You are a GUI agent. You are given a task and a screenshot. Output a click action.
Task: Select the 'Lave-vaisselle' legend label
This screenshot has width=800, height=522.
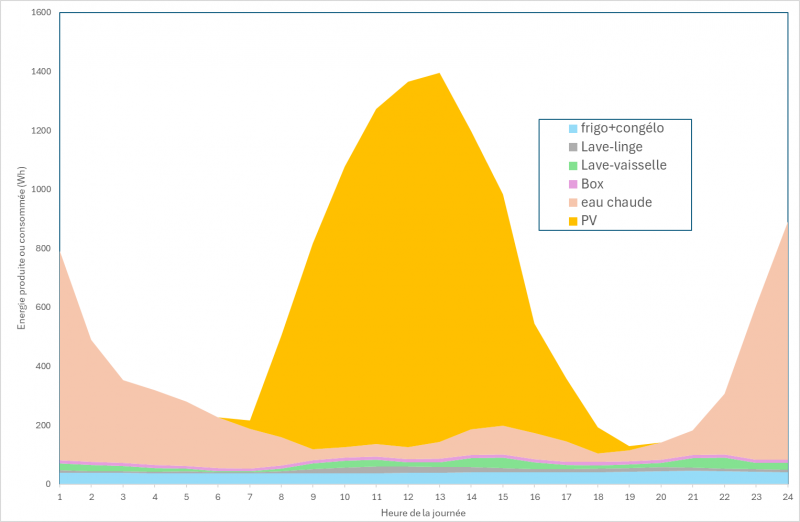(x=623, y=166)
